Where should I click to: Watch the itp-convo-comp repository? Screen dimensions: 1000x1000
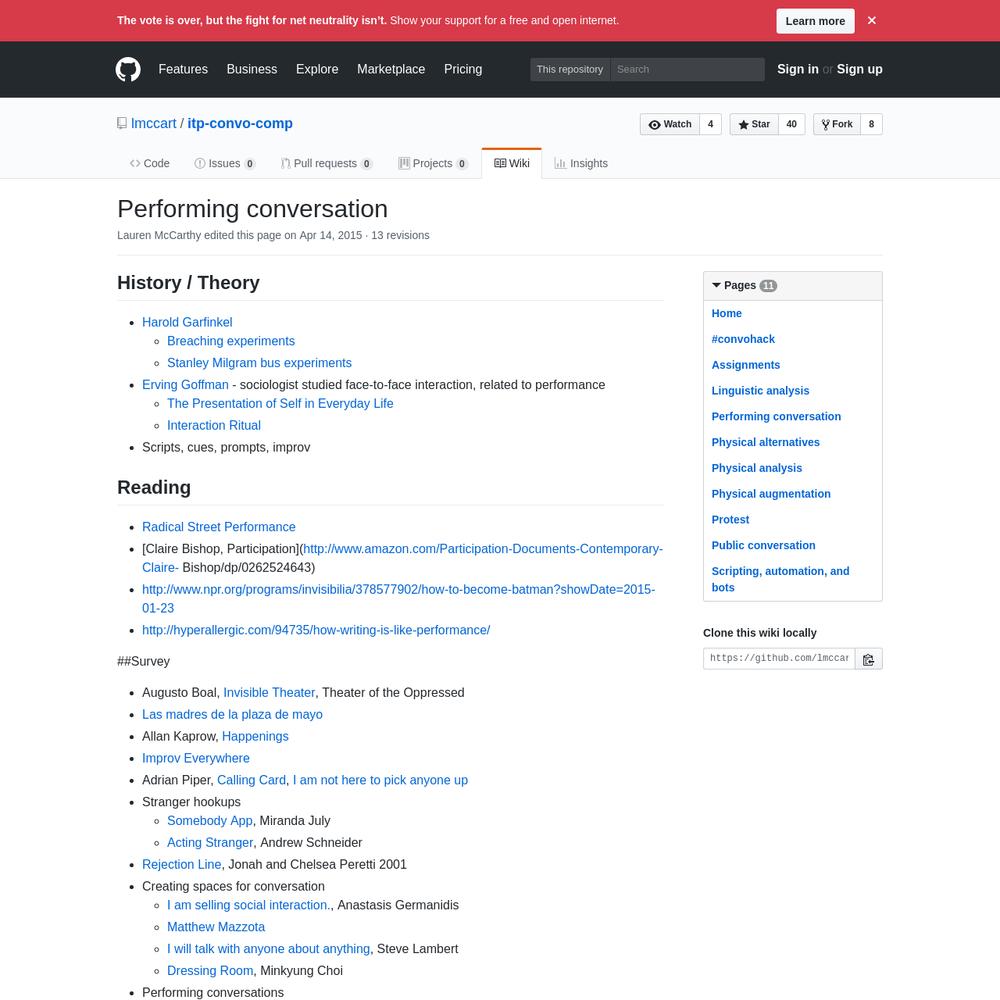(670, 124)
